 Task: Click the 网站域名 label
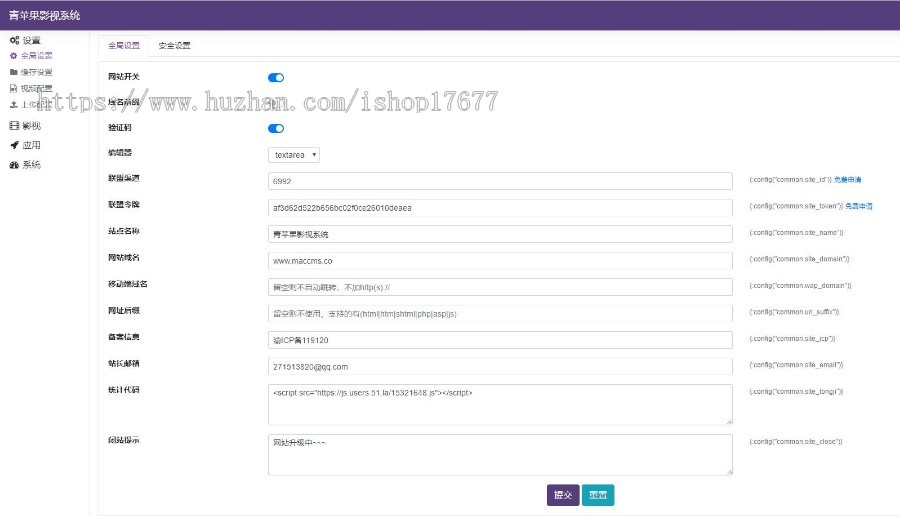pos(124,258)
